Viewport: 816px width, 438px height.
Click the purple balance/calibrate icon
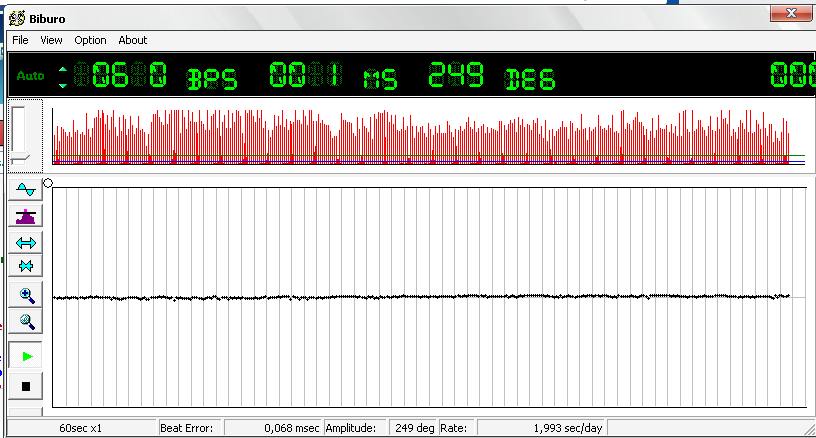click(x=26, y=216)
